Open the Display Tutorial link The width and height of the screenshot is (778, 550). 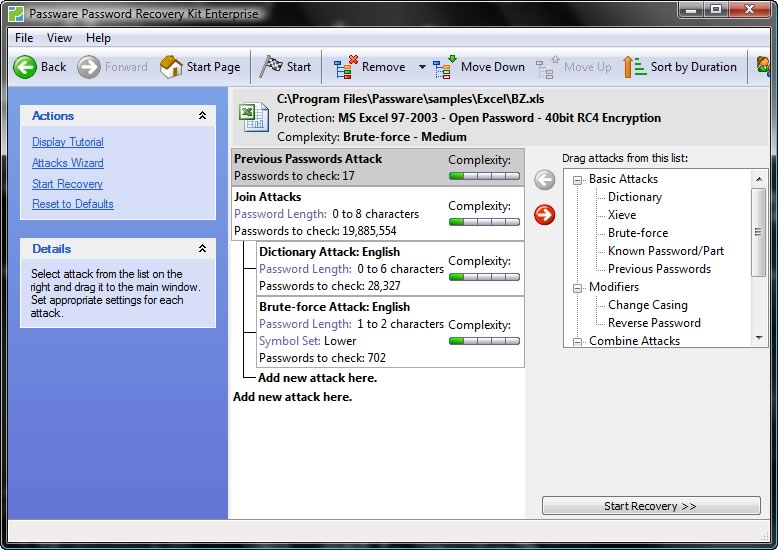[68, 142]
